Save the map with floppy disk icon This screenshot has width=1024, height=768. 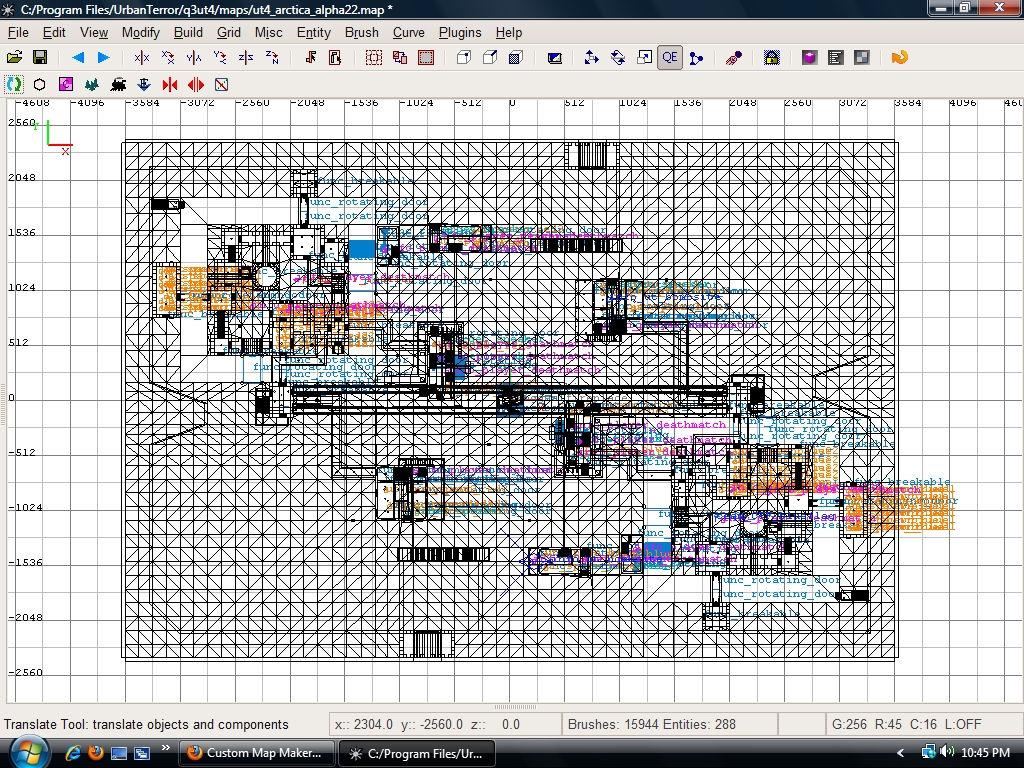coord(40,58)
